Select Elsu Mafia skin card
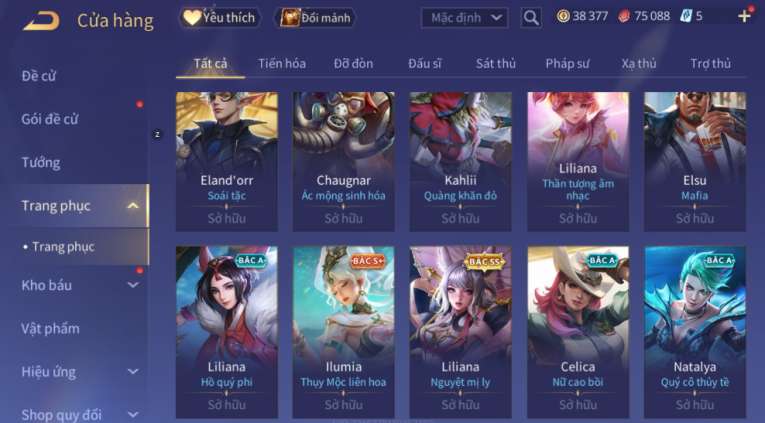 pos(695,161)
